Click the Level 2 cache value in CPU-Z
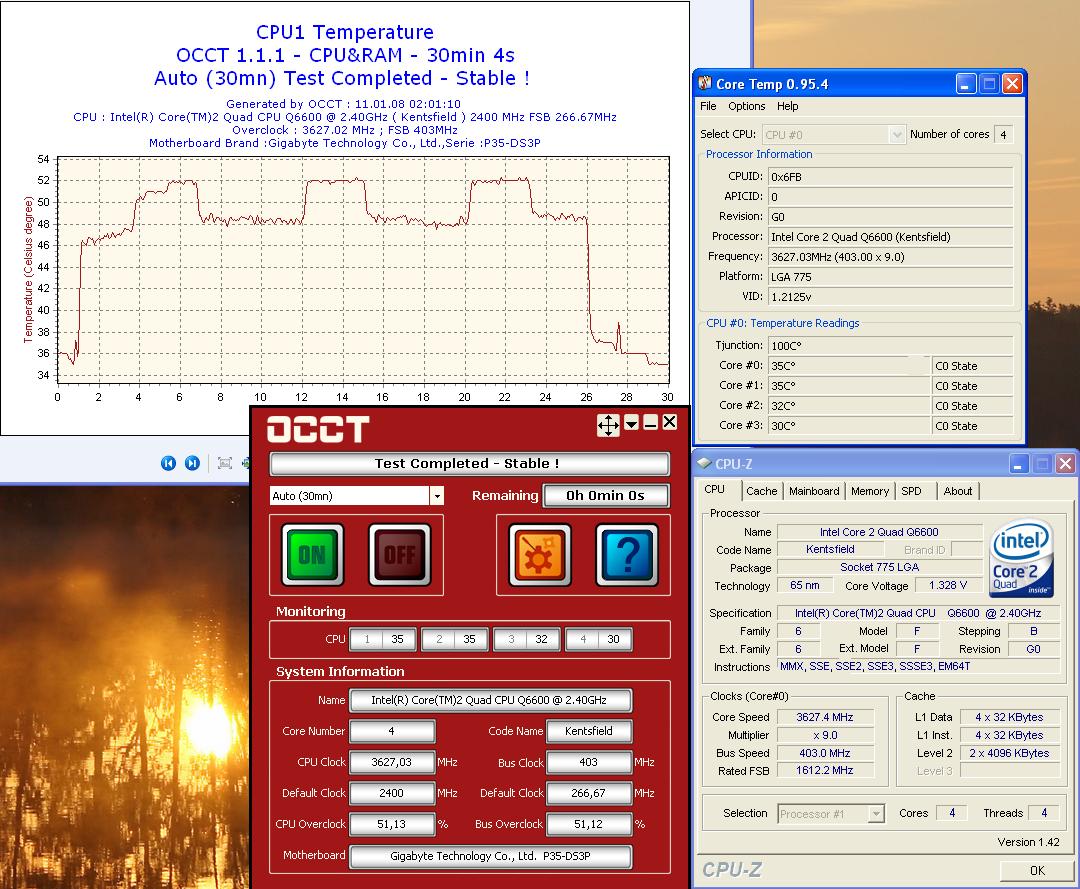Image resolution: width=1080 pixels, height=889 pixels. (1009, 753)
